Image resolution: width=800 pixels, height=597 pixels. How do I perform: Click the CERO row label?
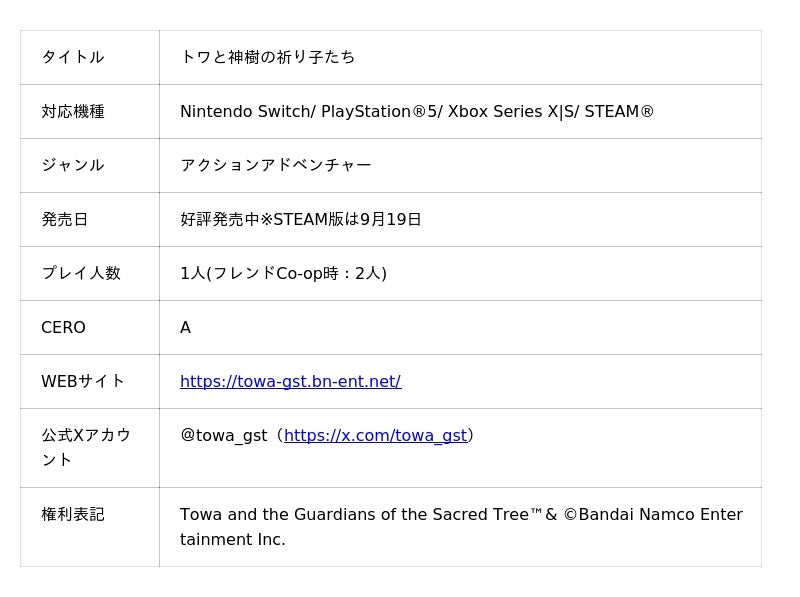[63, 327]
